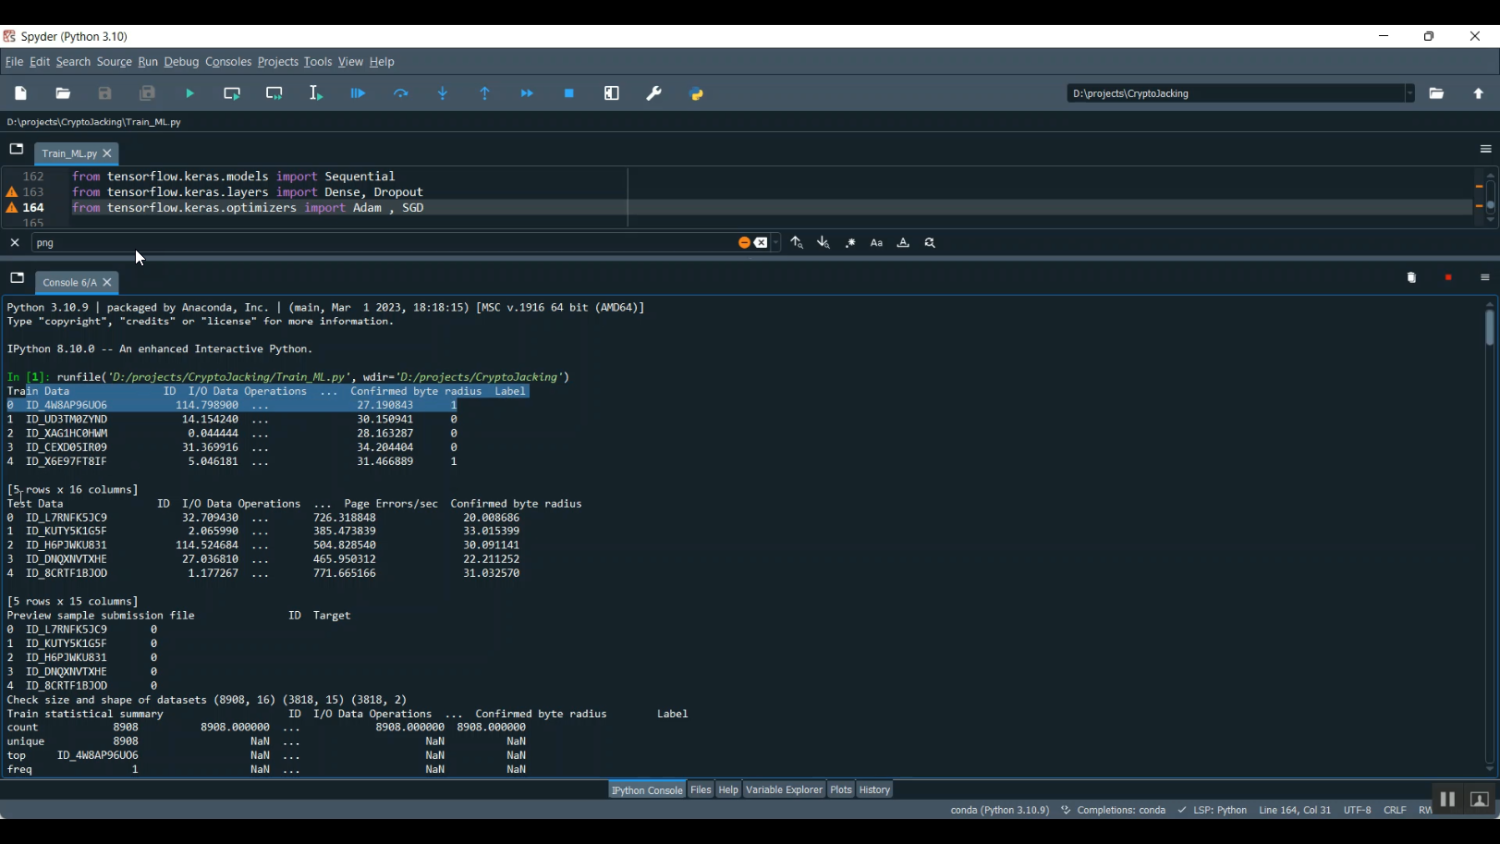This screenshot has width=1500, height=844.
Task: Expand the working directory dropdown
Action: pos(1409,94)
